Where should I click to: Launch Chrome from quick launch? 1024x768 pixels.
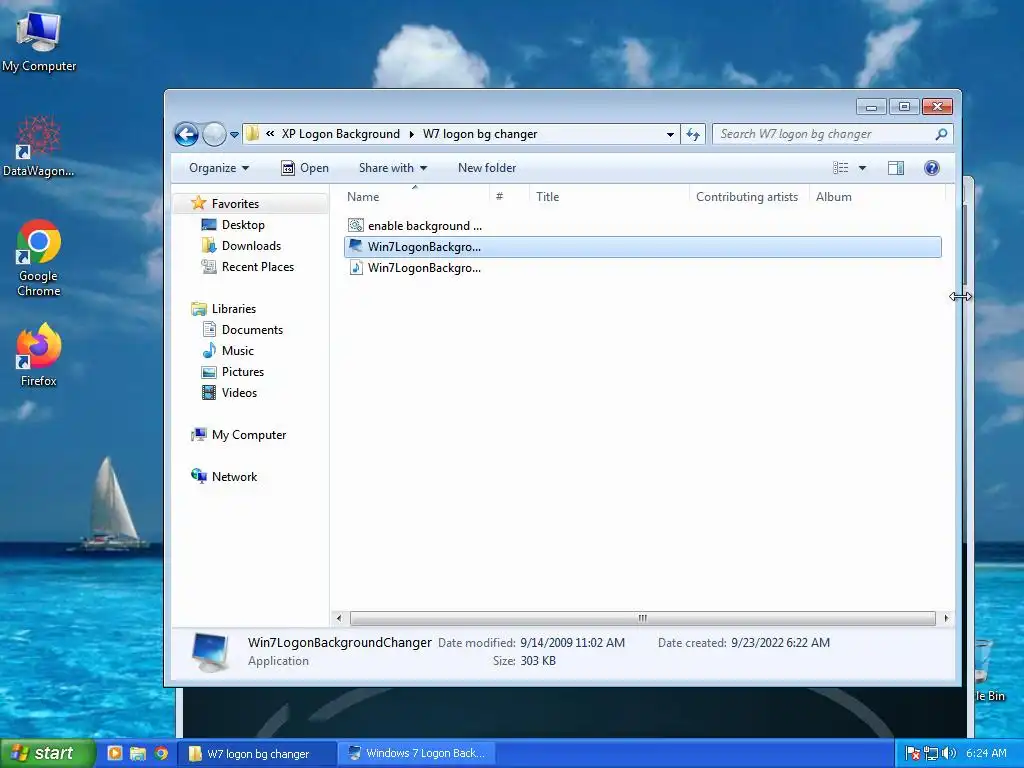(x=161, y=753)
